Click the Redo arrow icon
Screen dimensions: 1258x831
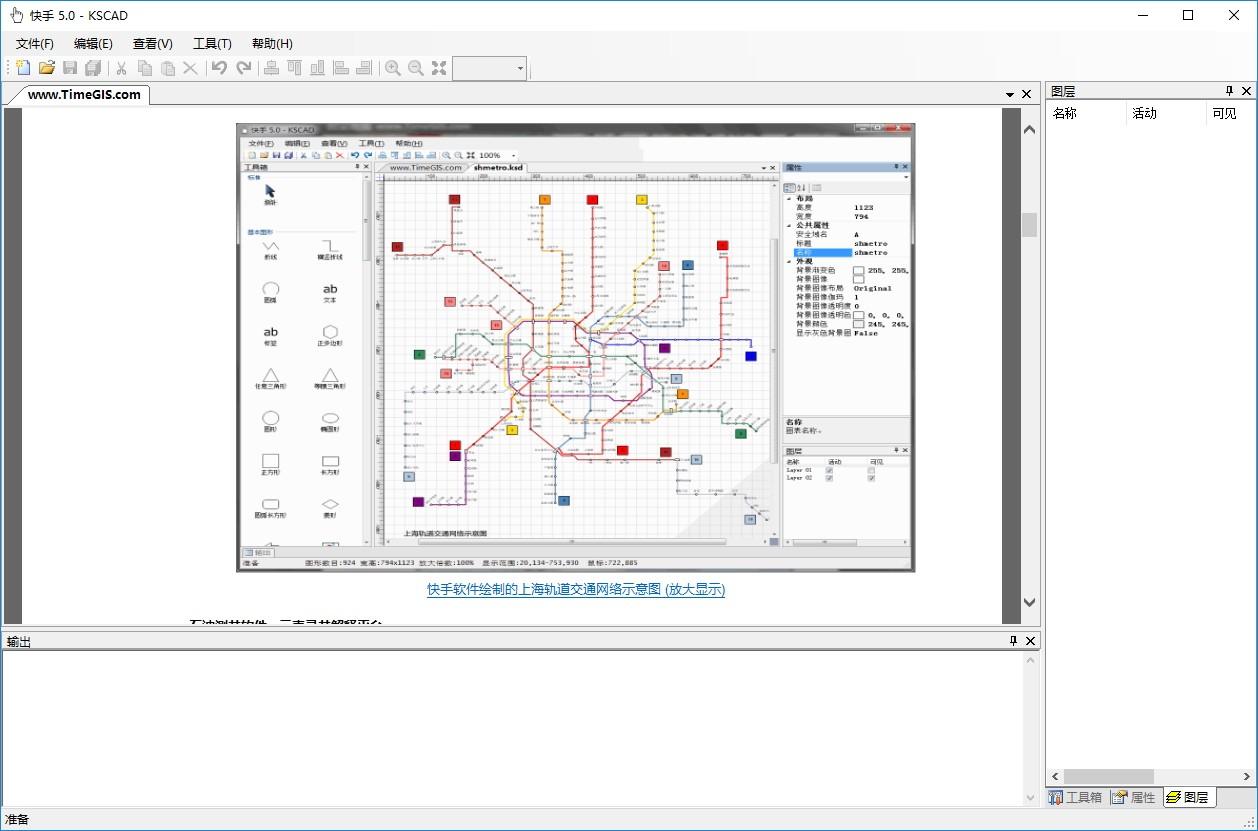click(x=243, y=68)
